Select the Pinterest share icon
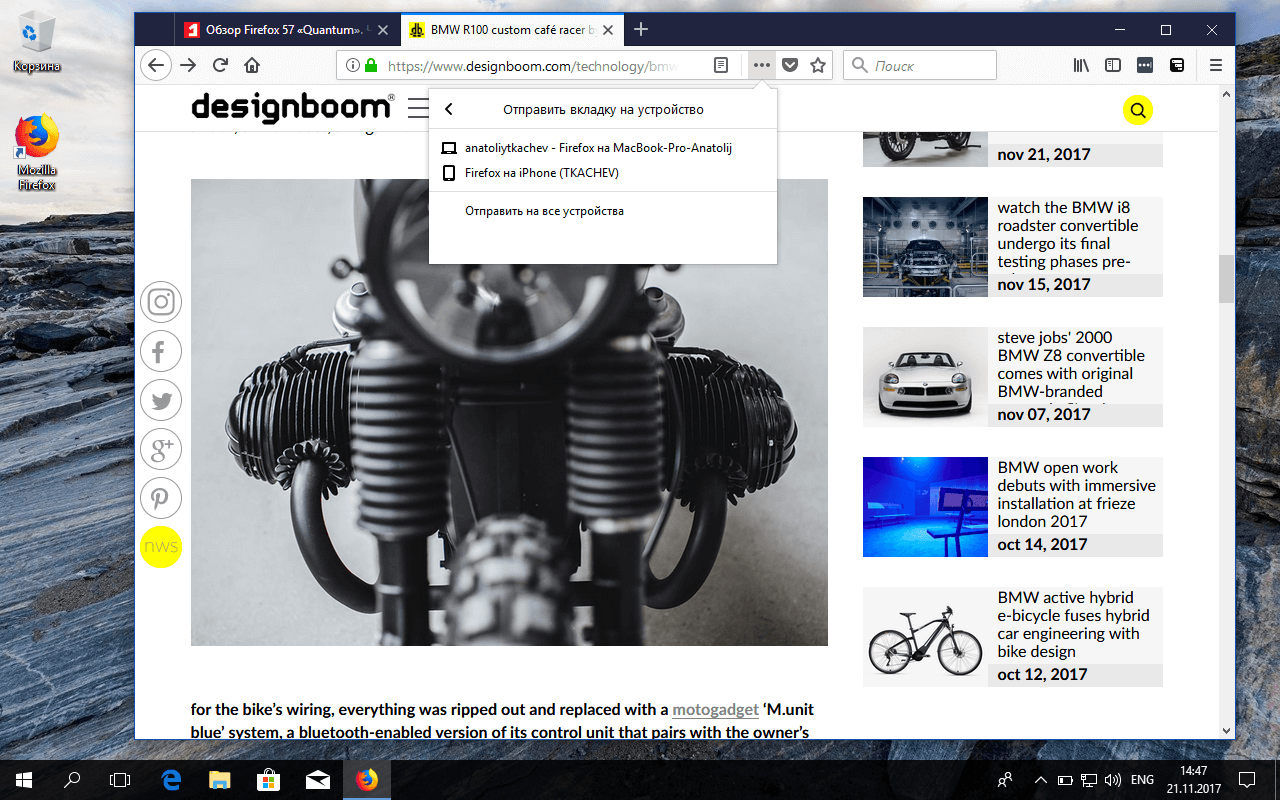 161,498
